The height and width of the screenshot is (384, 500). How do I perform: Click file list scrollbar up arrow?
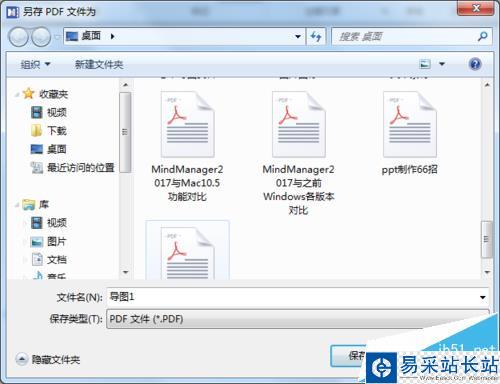[x=487, y=85]
